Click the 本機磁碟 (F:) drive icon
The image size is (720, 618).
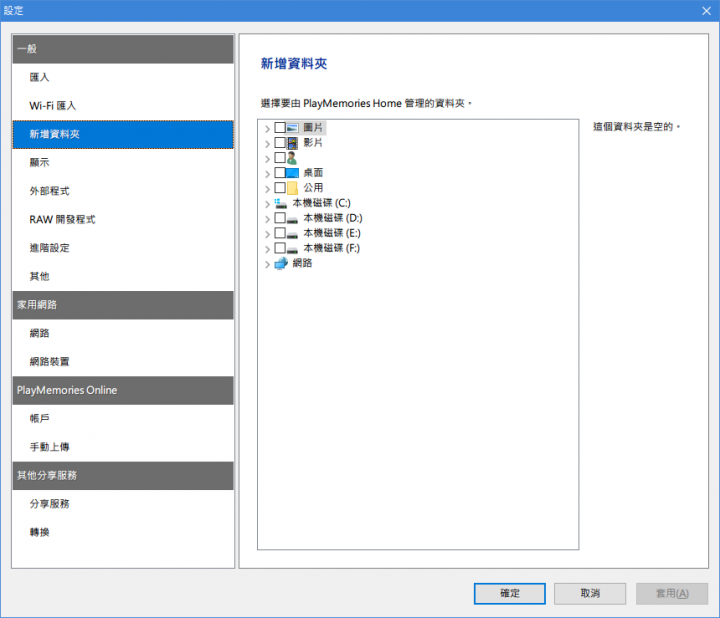click(292, 249)
